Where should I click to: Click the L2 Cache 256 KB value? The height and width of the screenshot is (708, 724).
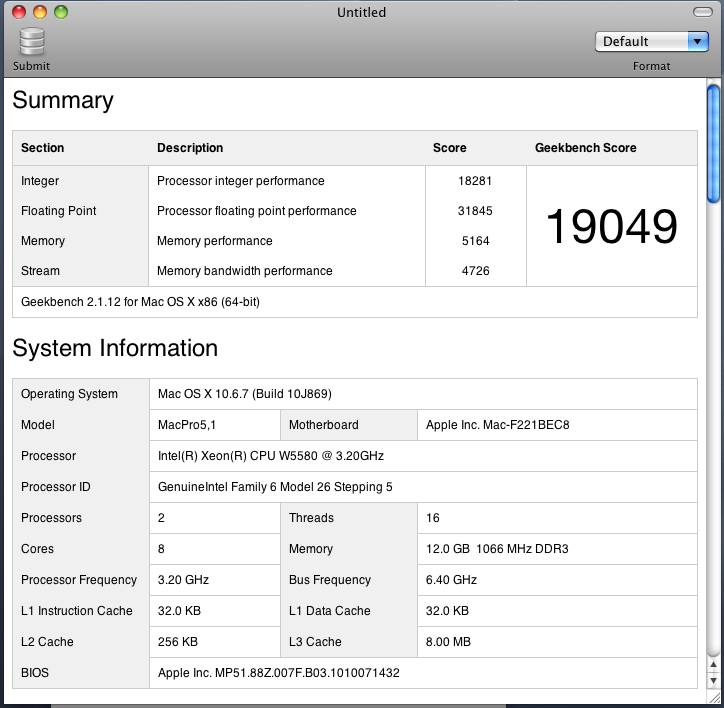(x=178, y=641)
